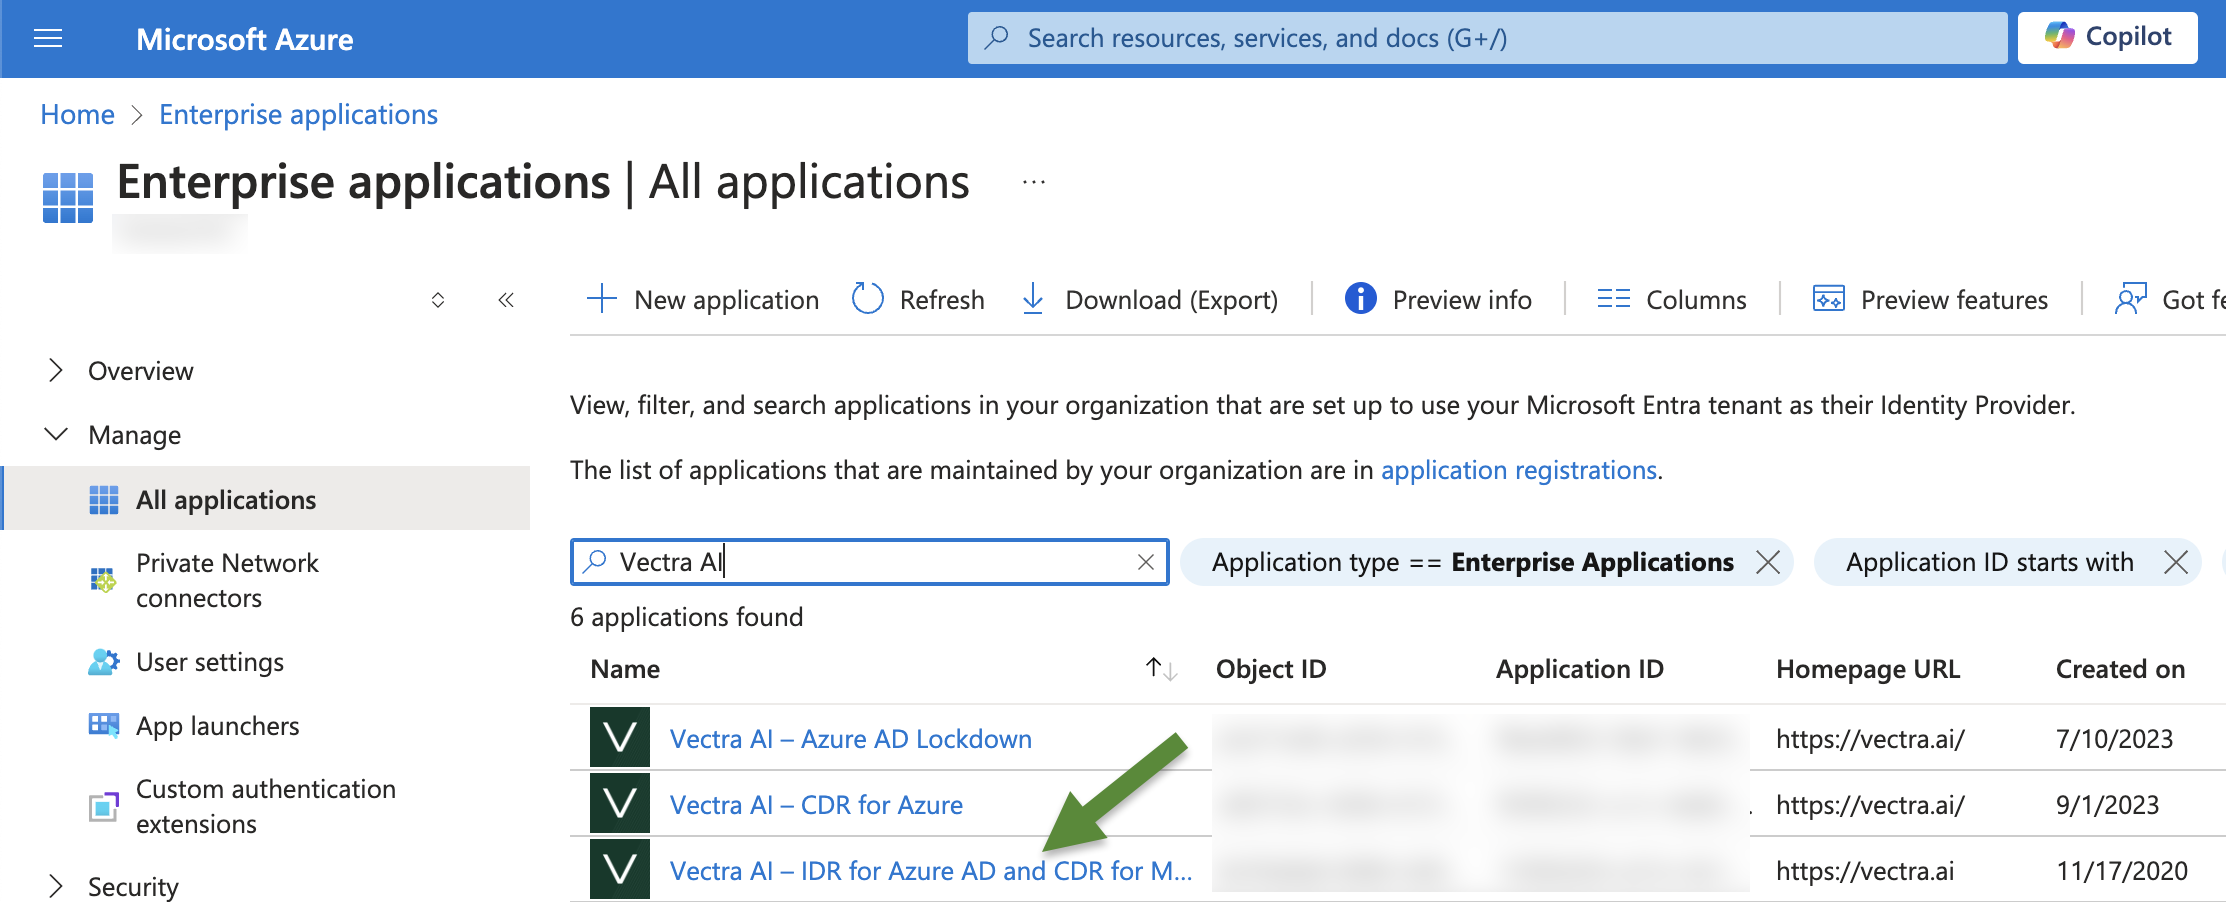Image resolution: width=2226 pixels, height=902 pixels.
Task: Click the Refresh icon in toolbar
Action: pyautogui.click(x=867, y=299)
